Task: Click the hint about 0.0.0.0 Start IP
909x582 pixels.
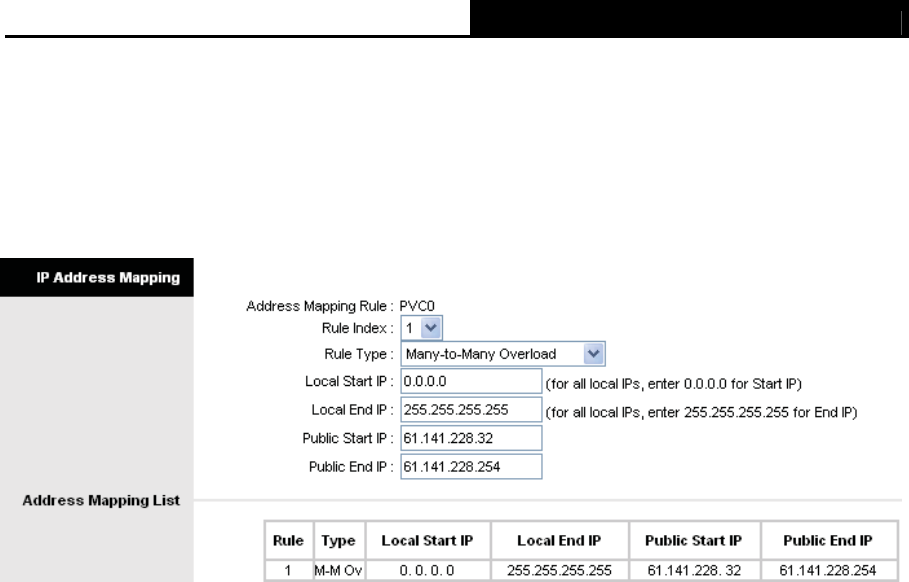Action: pyautogui.click(x=674, y=384)
